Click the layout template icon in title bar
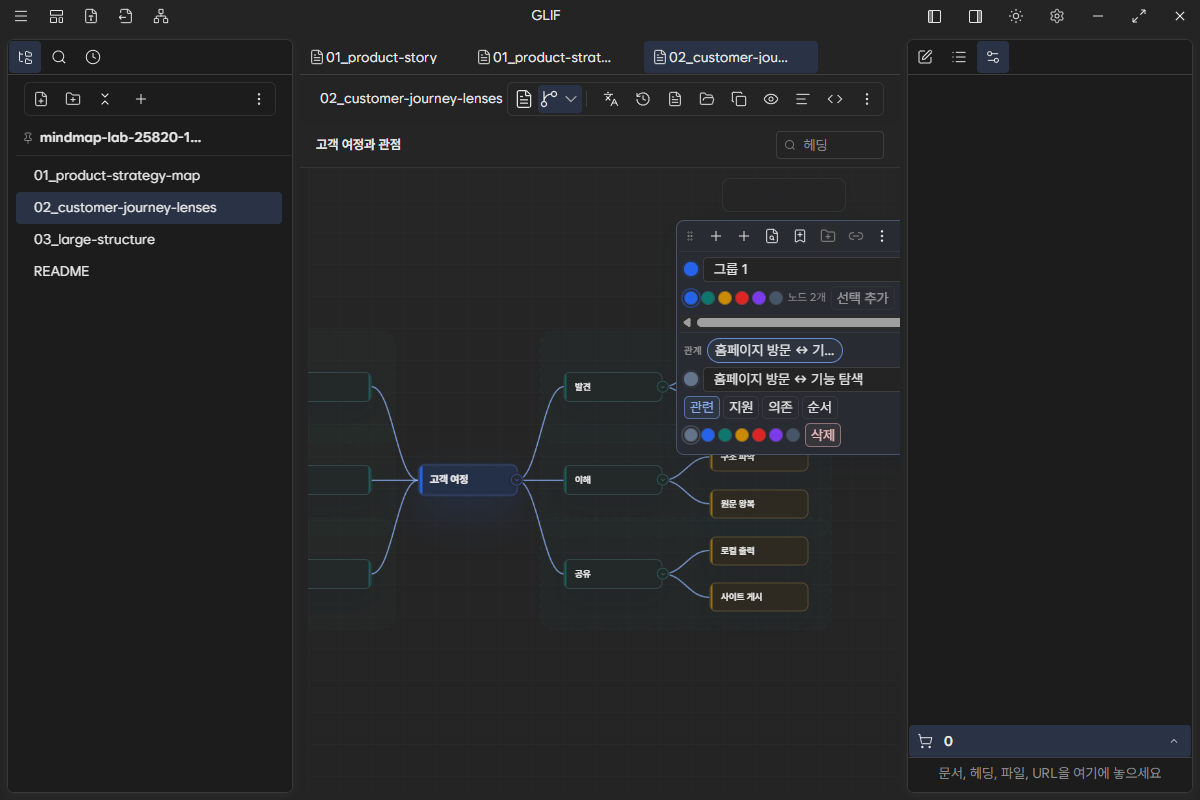Image resolution: width=1200 pixels, height=800 pixels. click(x=56, y=16)
